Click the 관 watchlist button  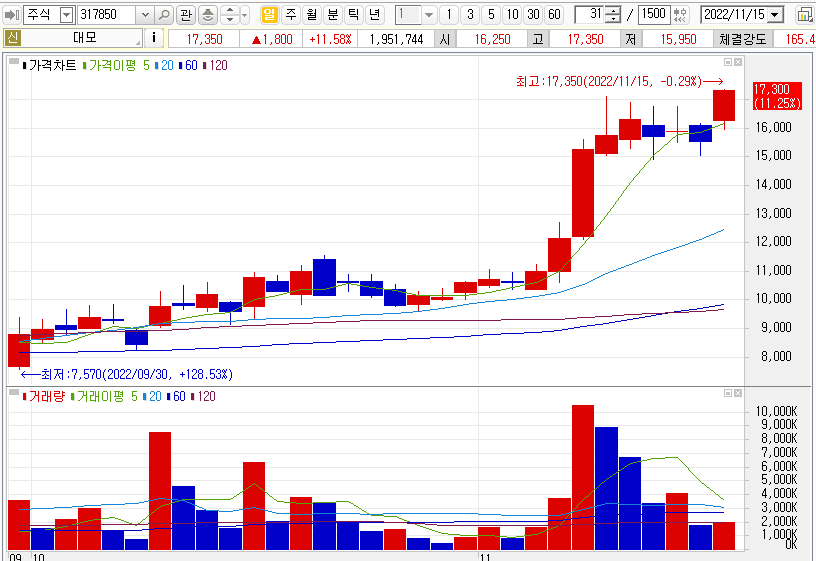pyautogui.click(x=186, y=15)
